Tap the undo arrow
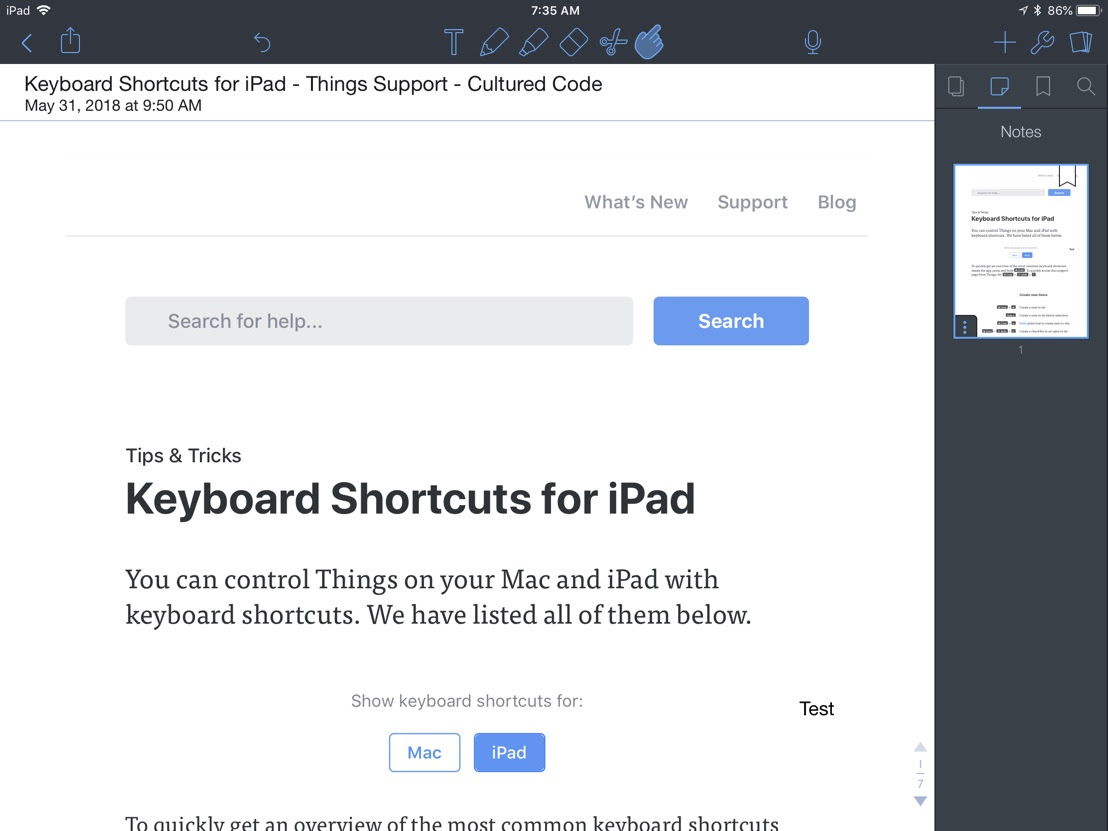Viewport: 1108px width, 831px height. pyautogui.click(x=261, y=42)
